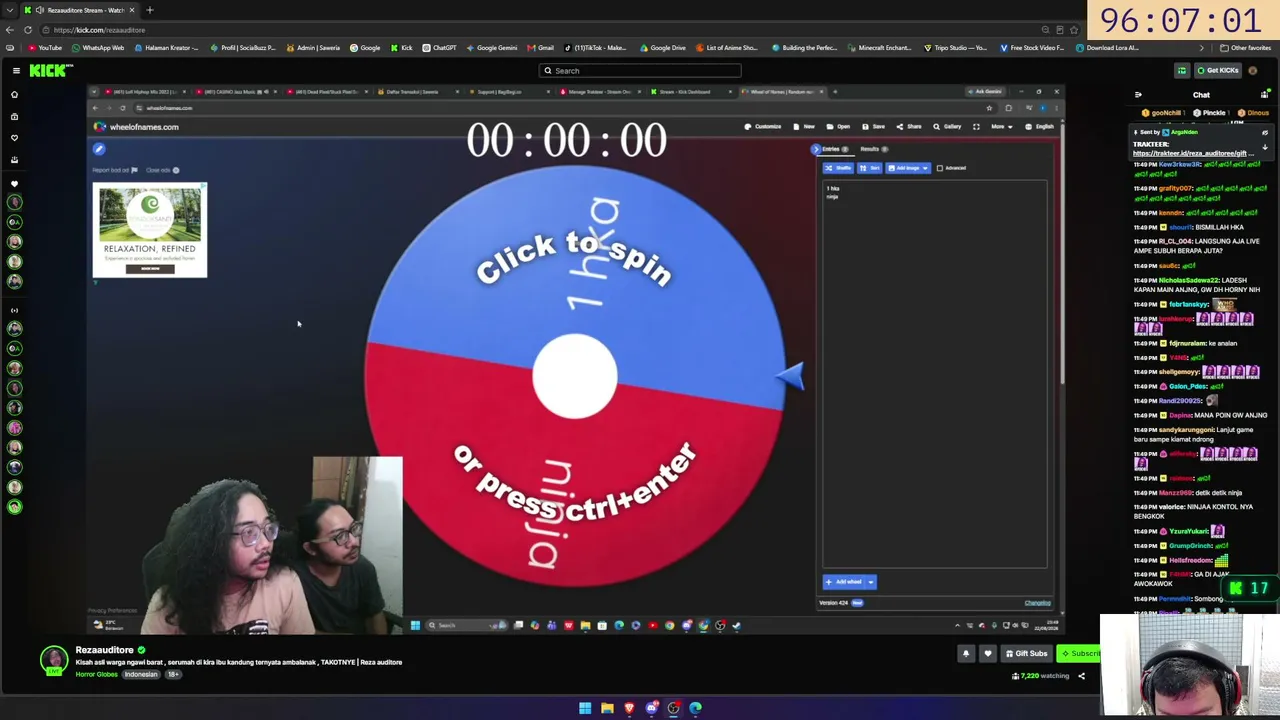The height and width of the screenshot is (720, 1280).
Task: Click the Gift Subs button
Action: click(x=1027, y=653)
